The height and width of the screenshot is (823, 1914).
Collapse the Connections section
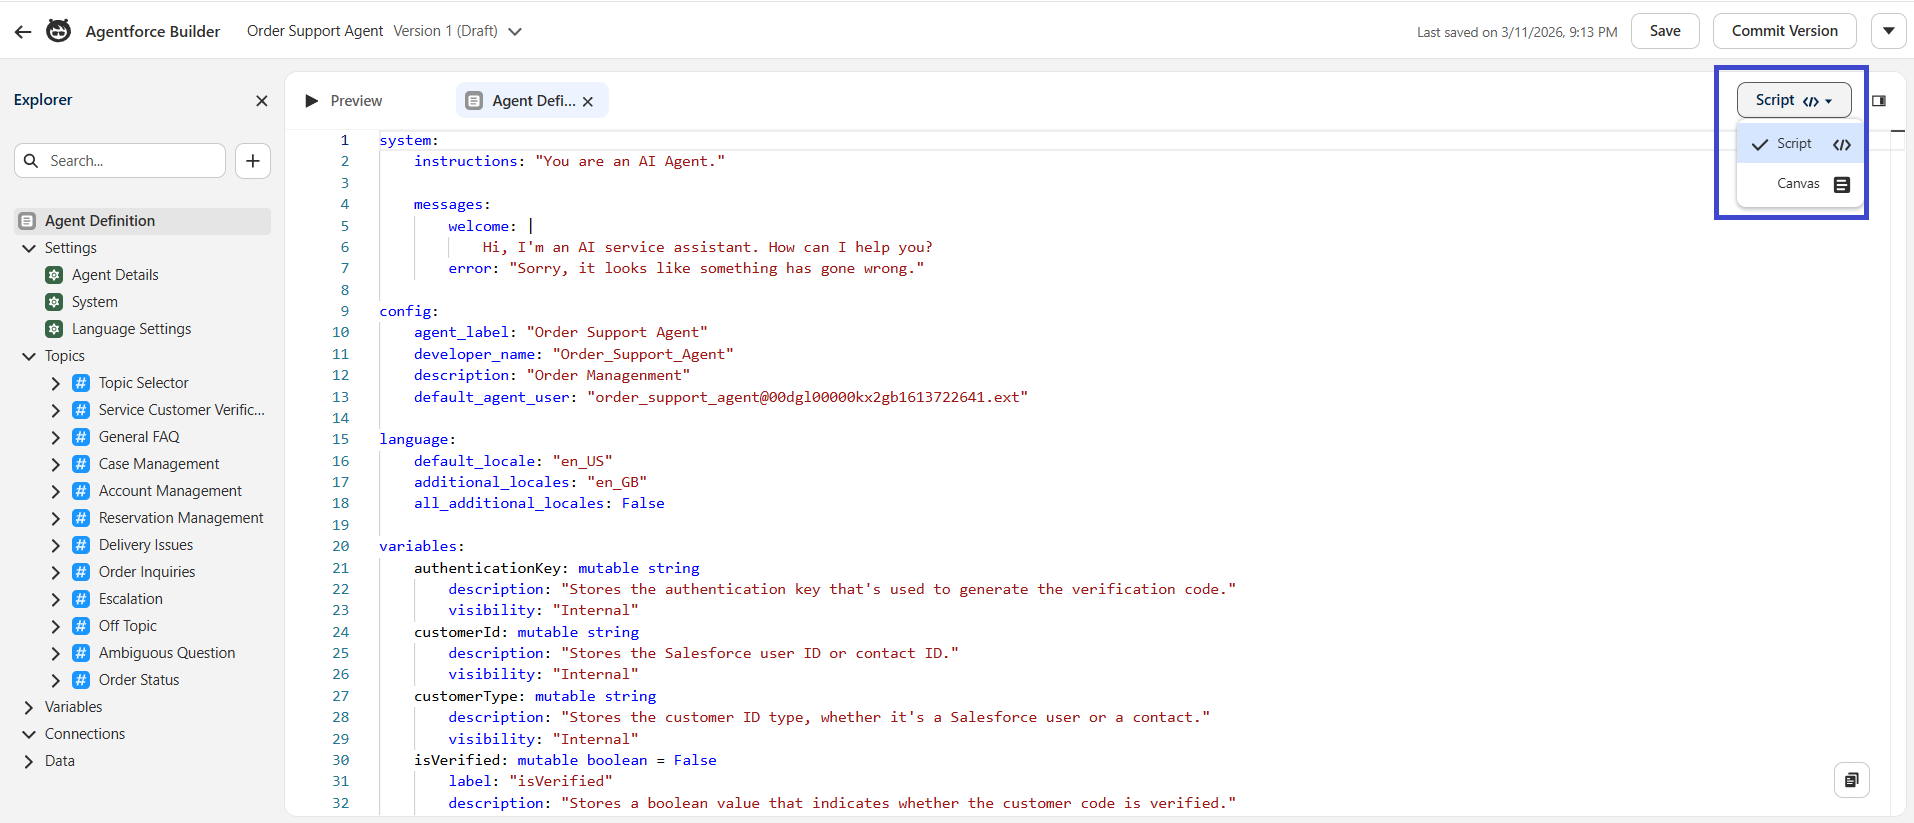(29, 734)
